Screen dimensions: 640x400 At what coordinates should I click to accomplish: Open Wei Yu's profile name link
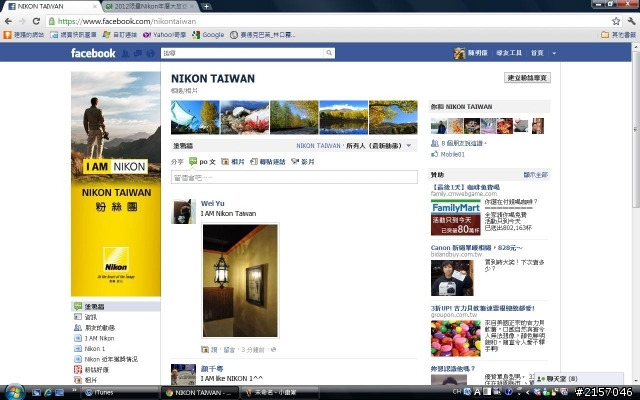point(213,203)
